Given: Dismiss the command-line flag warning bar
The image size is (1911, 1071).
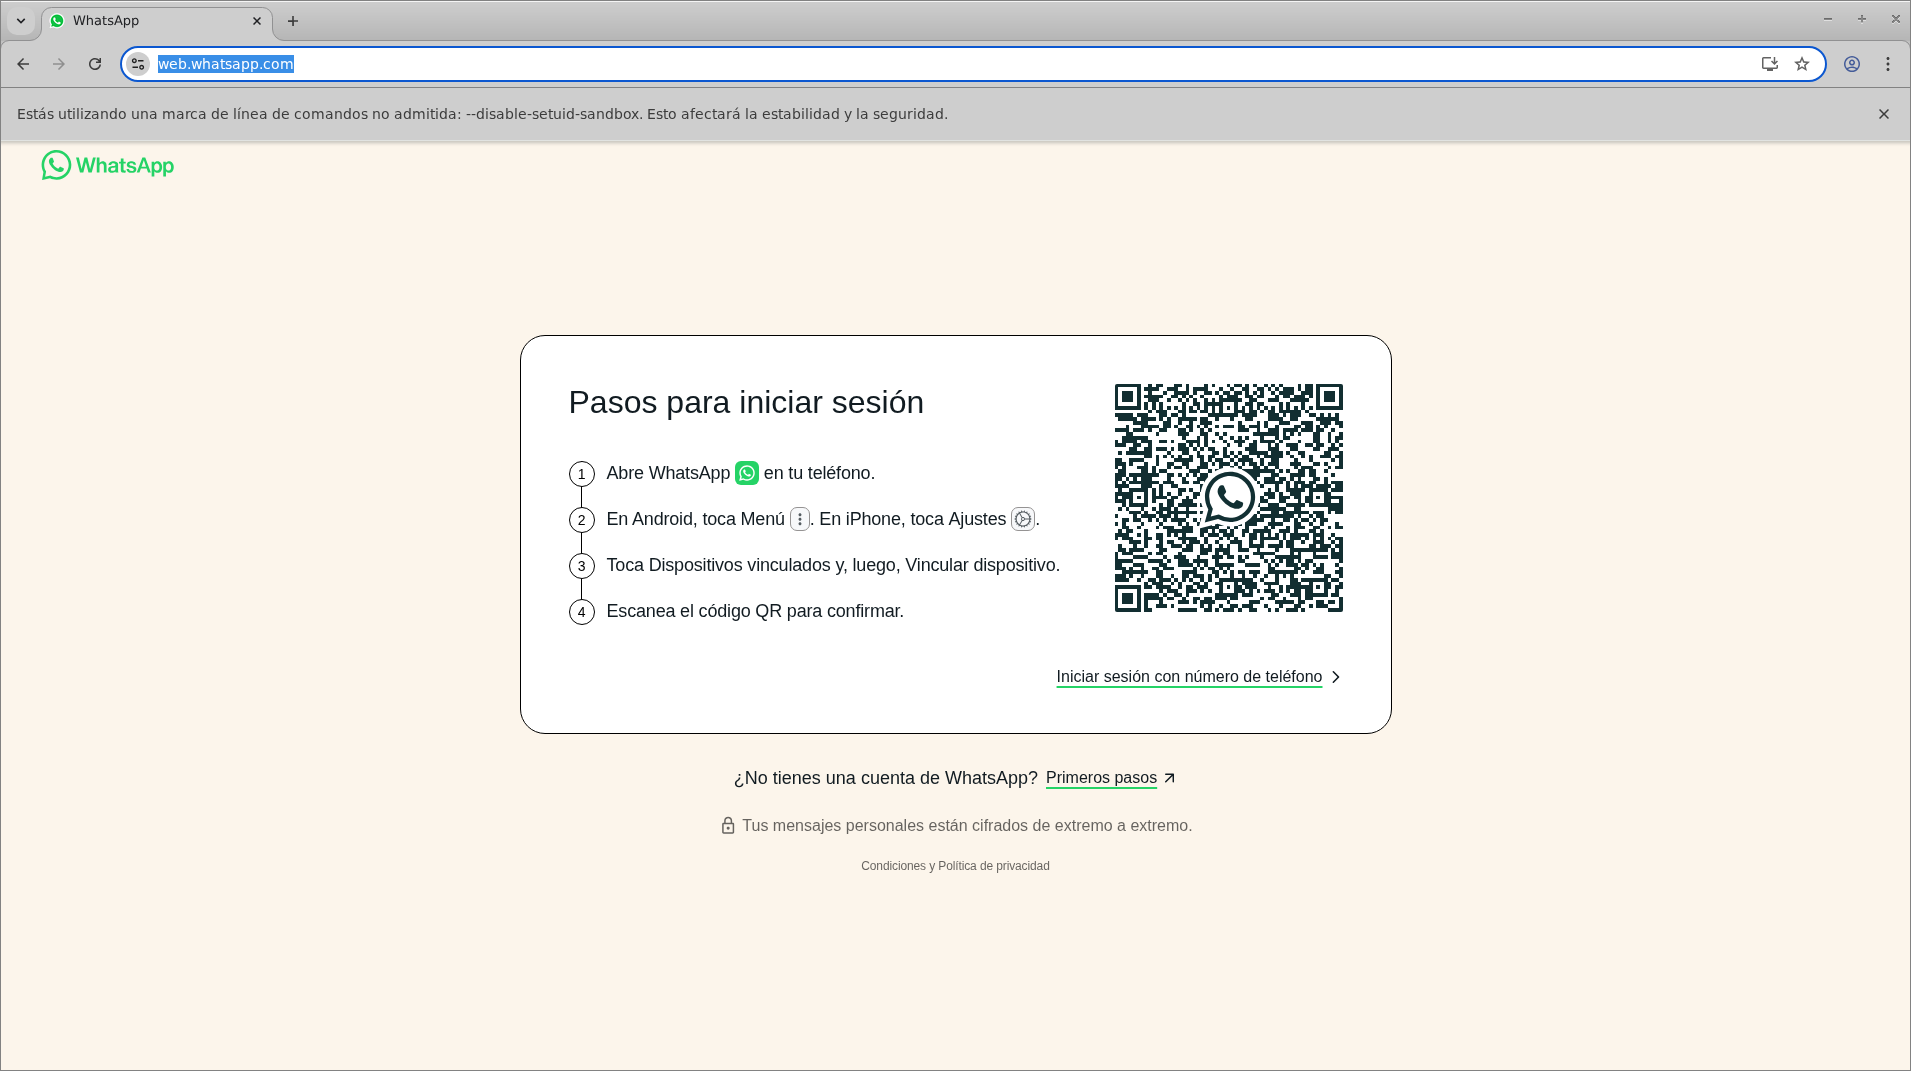Looking at the screenshot, I should click(x=1884, y=114).
